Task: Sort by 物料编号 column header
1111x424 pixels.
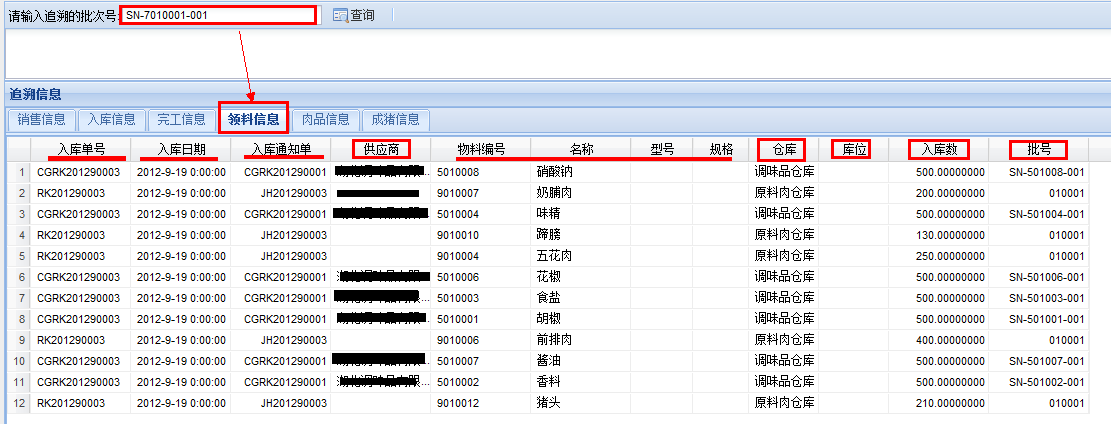Action: (481, 149)
